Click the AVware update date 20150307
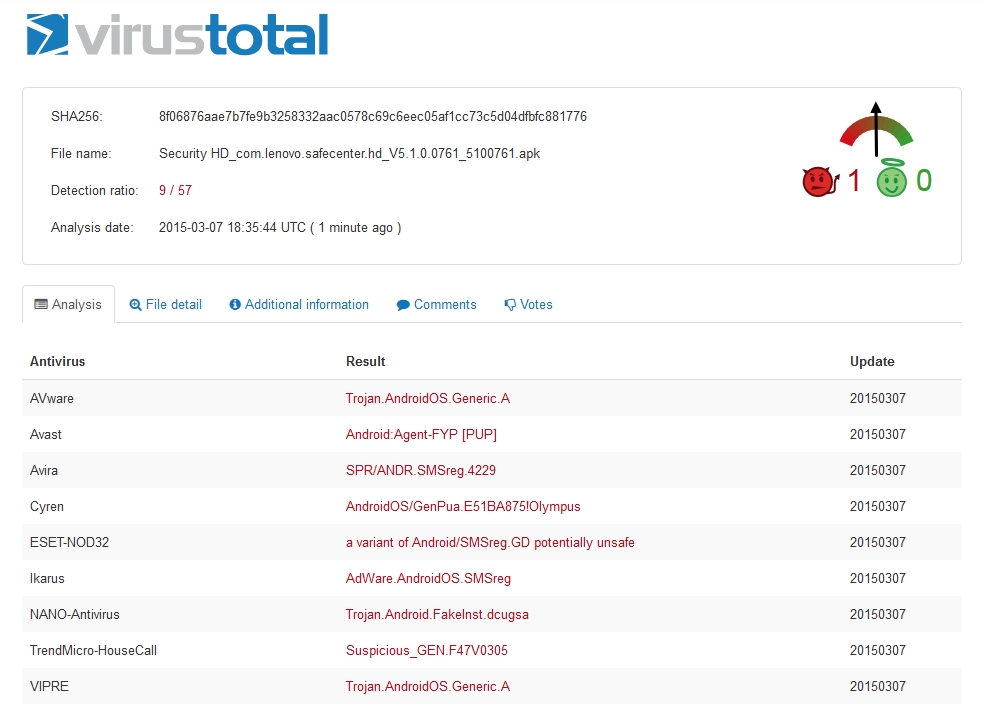Screen dimensions: 984x706 (x=877, y=398)
